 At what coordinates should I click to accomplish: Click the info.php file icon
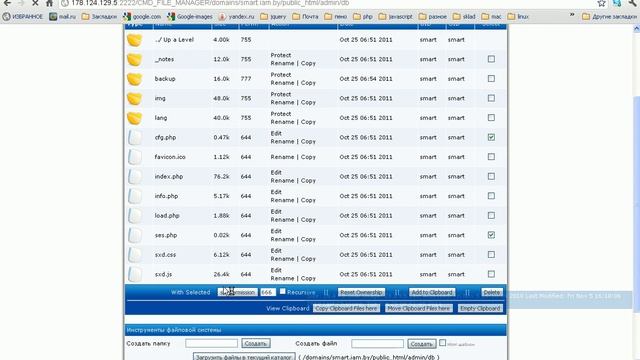tap(135, 196)
